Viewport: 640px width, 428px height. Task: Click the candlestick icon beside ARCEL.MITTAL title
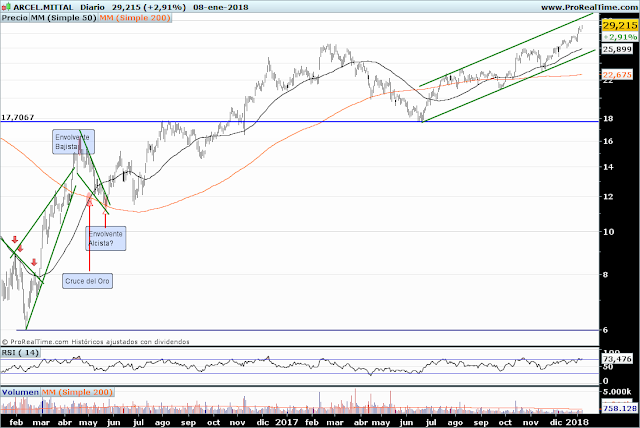(6, 7)
